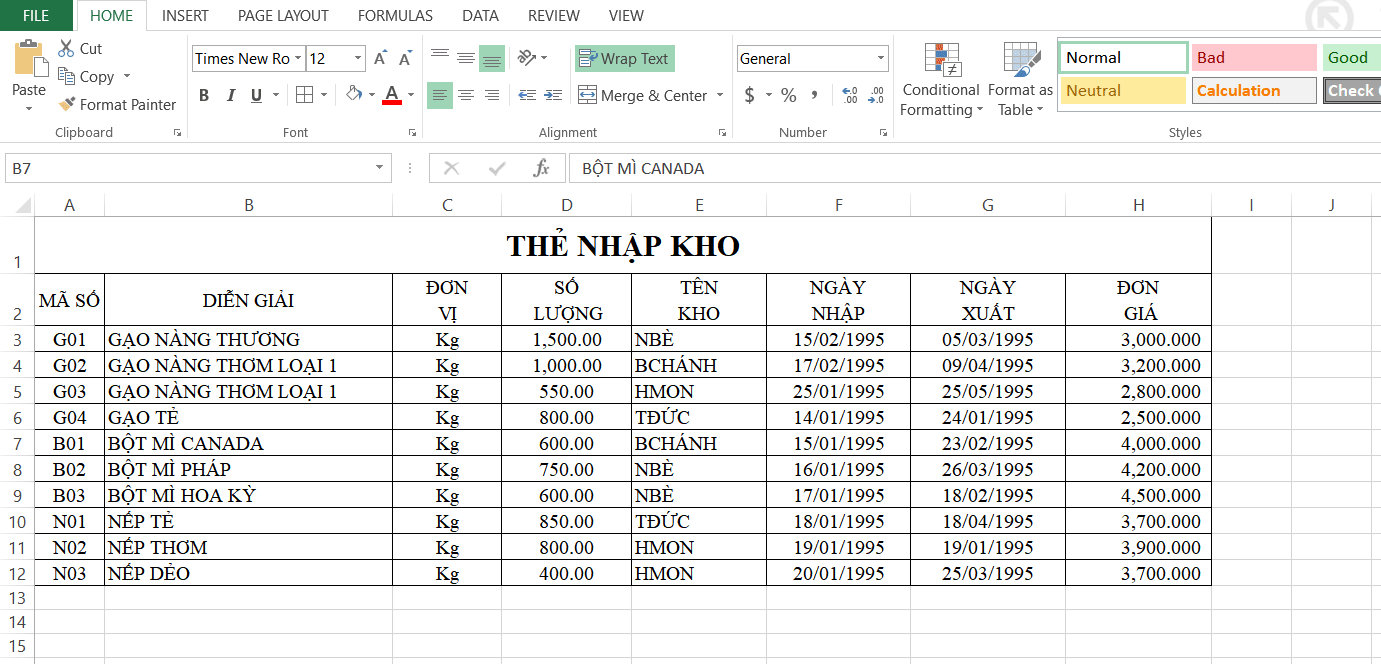1381x664 pixels.
Task: Toggle Italic formatting
Action: coord(231,95)
